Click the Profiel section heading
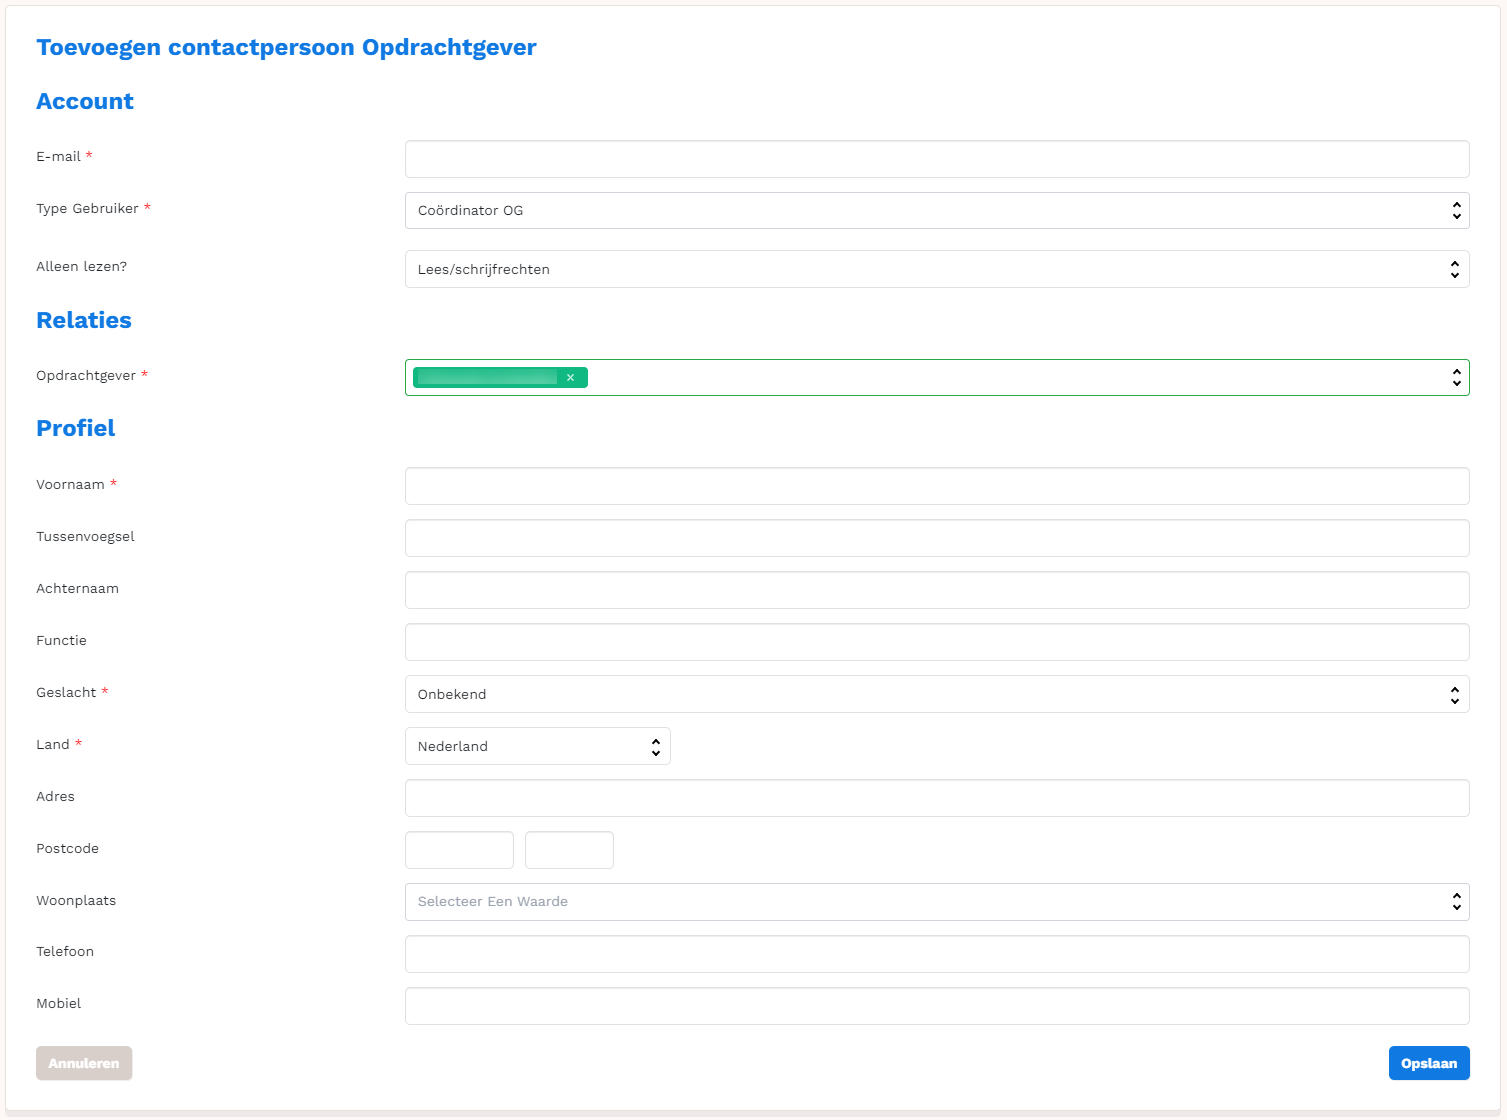The width and height of the screenshot is (1507, 1120). pyautogui.click(x=76, y=428)
